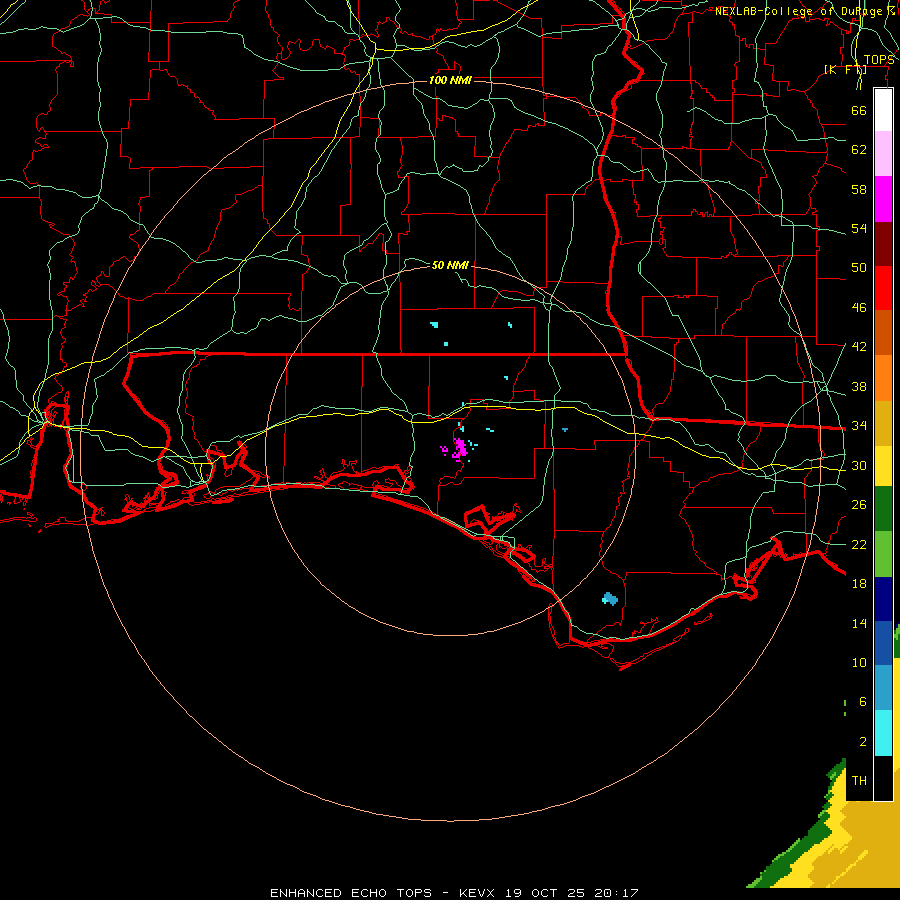This screenshot has height=900, width=900.
Task: Select the light green legend band
Action: [883, 554]
